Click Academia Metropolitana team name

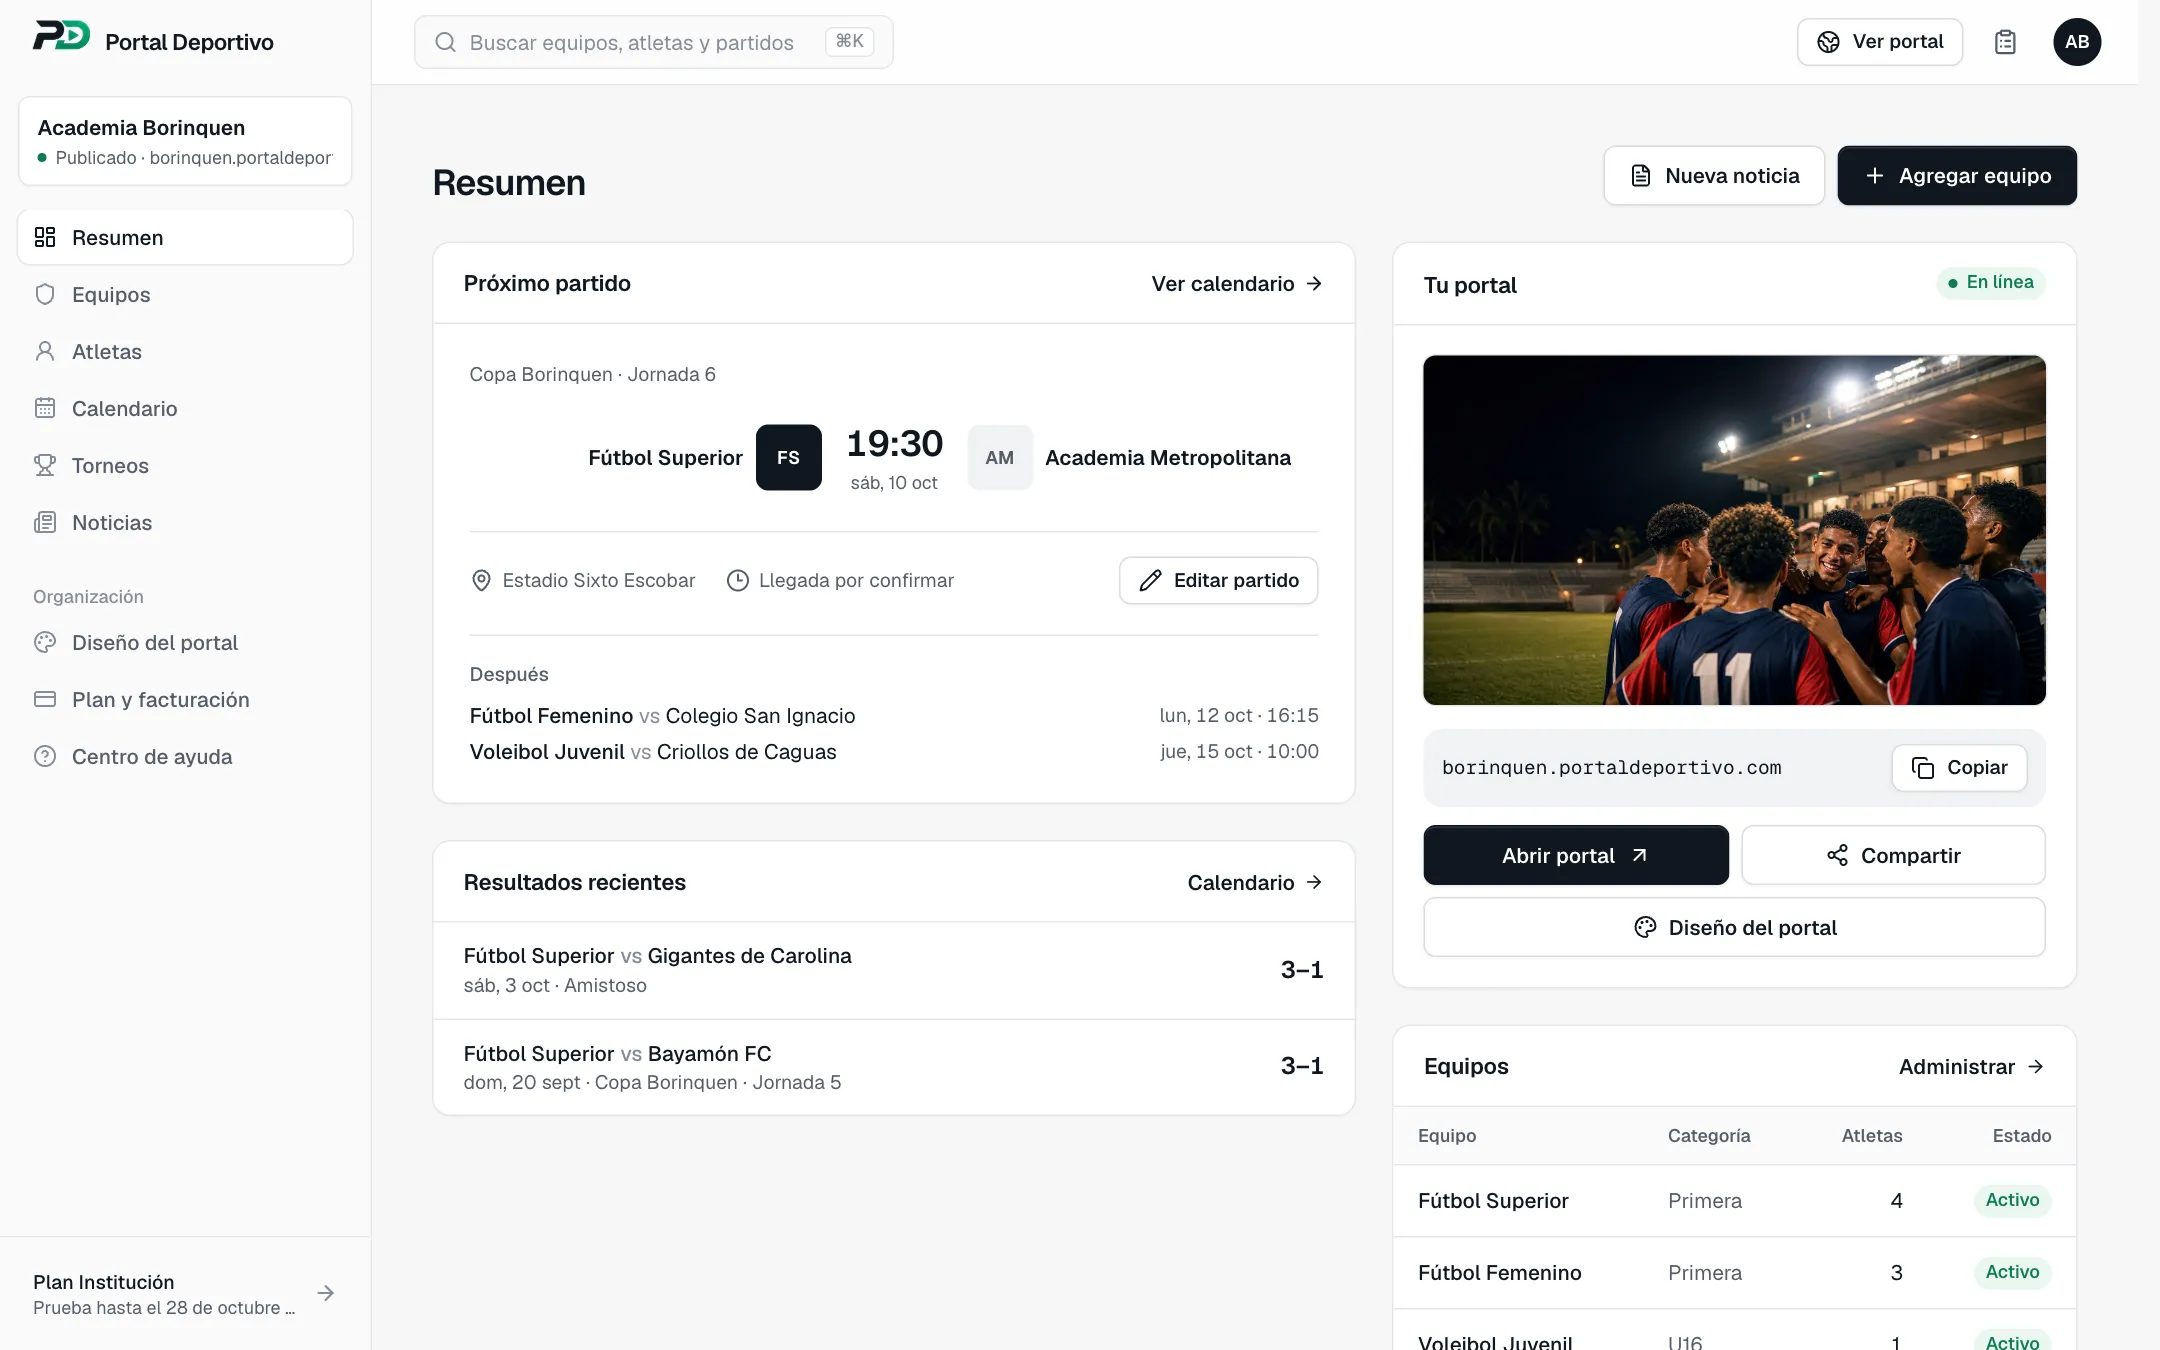[1168, 457]
